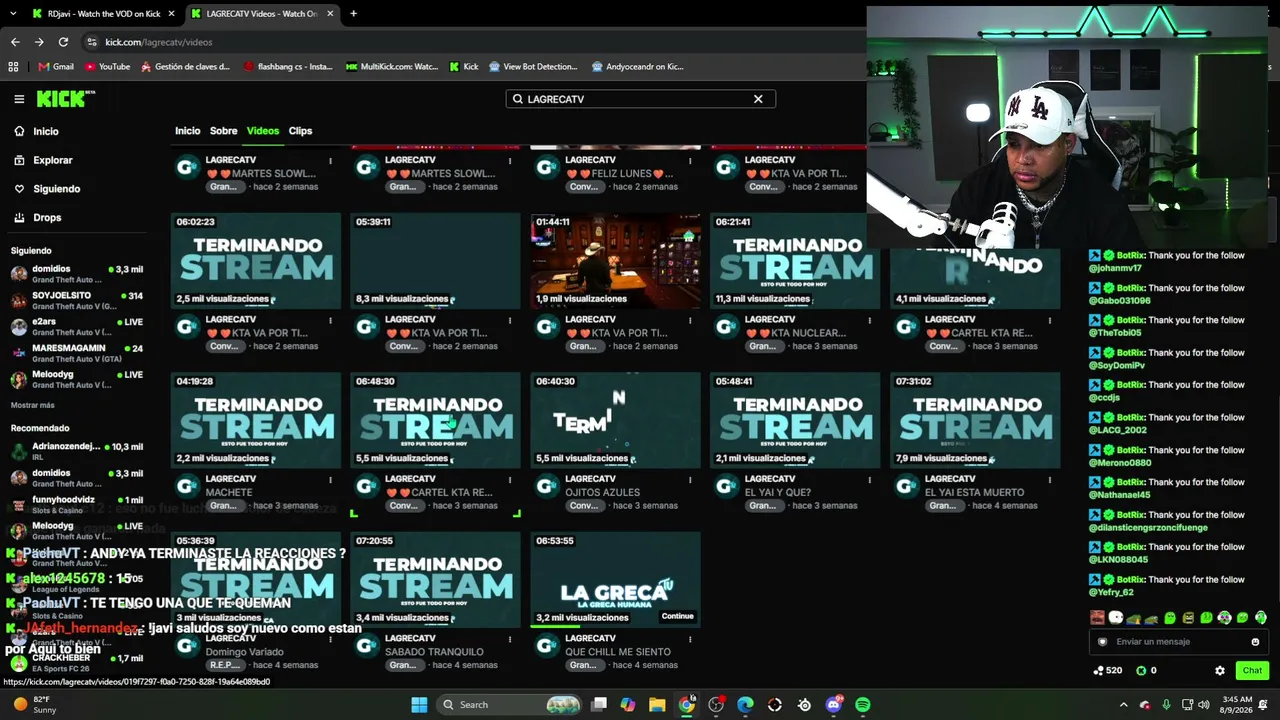Click the green Kicks currency icon
This screenshot has height=720, width=1280.
coord(1141,671)
